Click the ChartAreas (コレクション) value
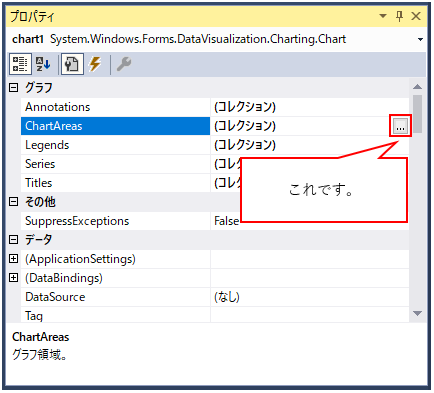434x393 pixels. click(x=245, y=126)
